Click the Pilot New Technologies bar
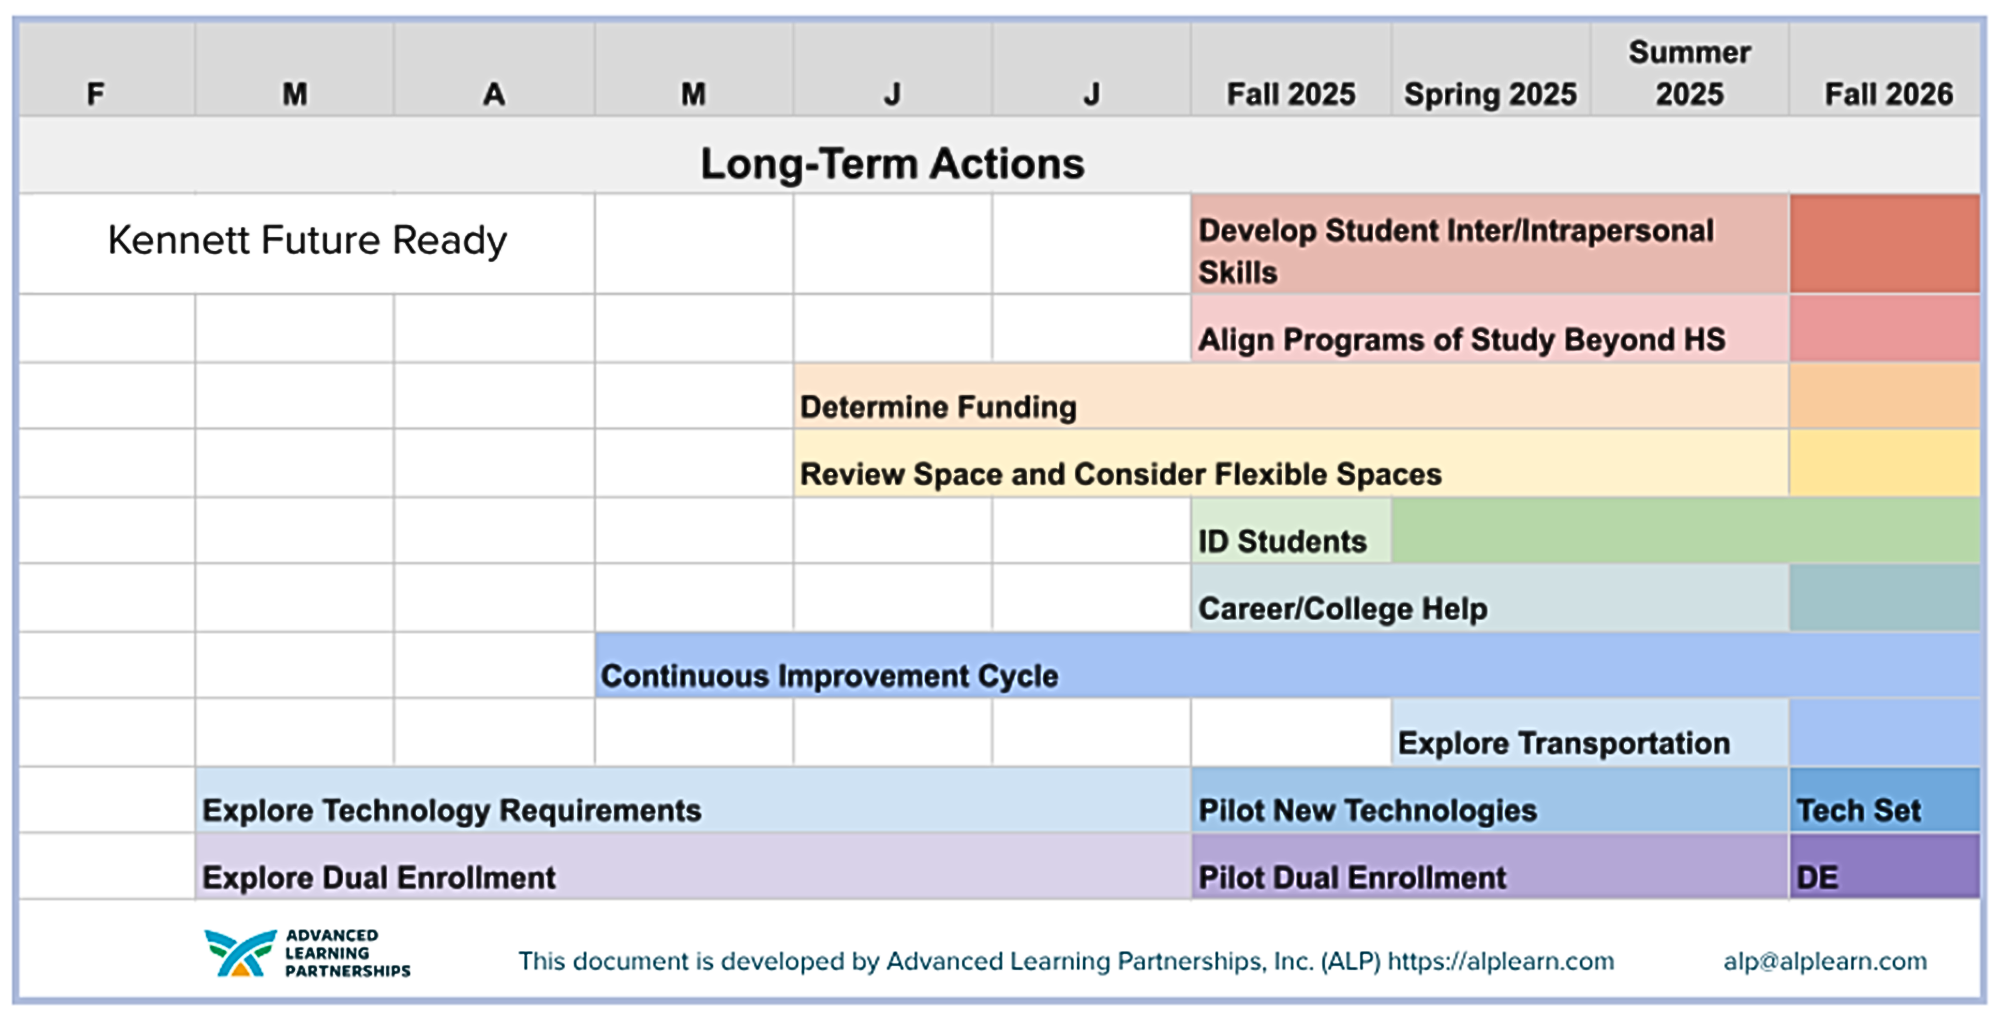Viewport: 2000px width, 1023px height. click(x=1367, y=809)
